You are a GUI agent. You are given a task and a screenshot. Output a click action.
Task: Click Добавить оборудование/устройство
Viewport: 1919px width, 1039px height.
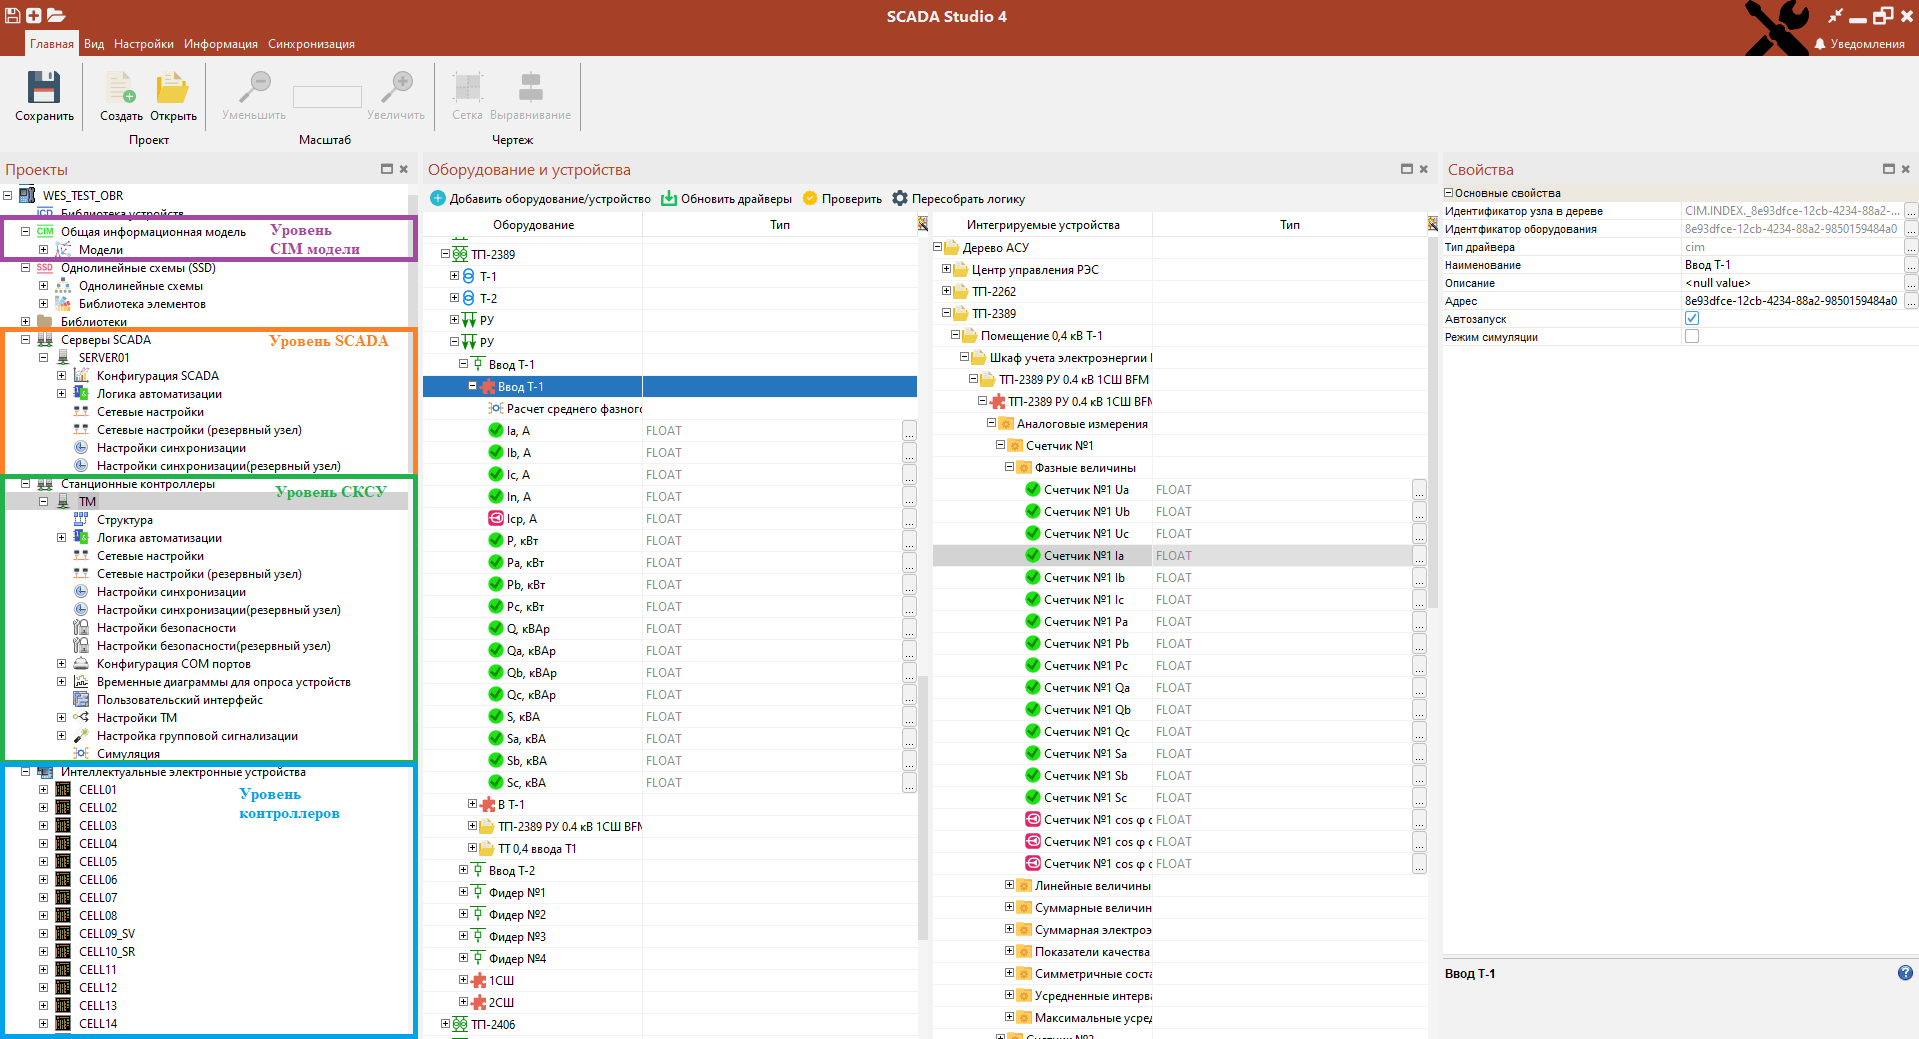[540, 198]
